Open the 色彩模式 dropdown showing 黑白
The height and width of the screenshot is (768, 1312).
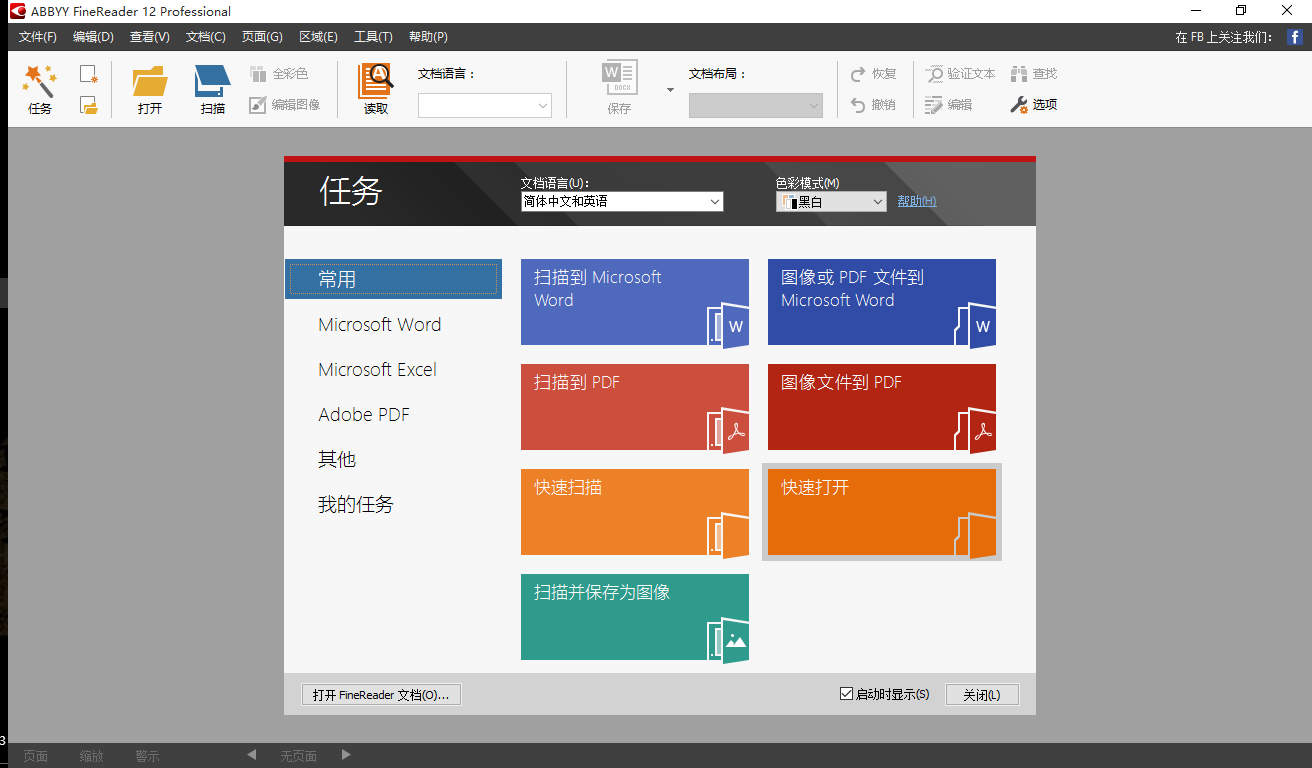tap(877, 202)
